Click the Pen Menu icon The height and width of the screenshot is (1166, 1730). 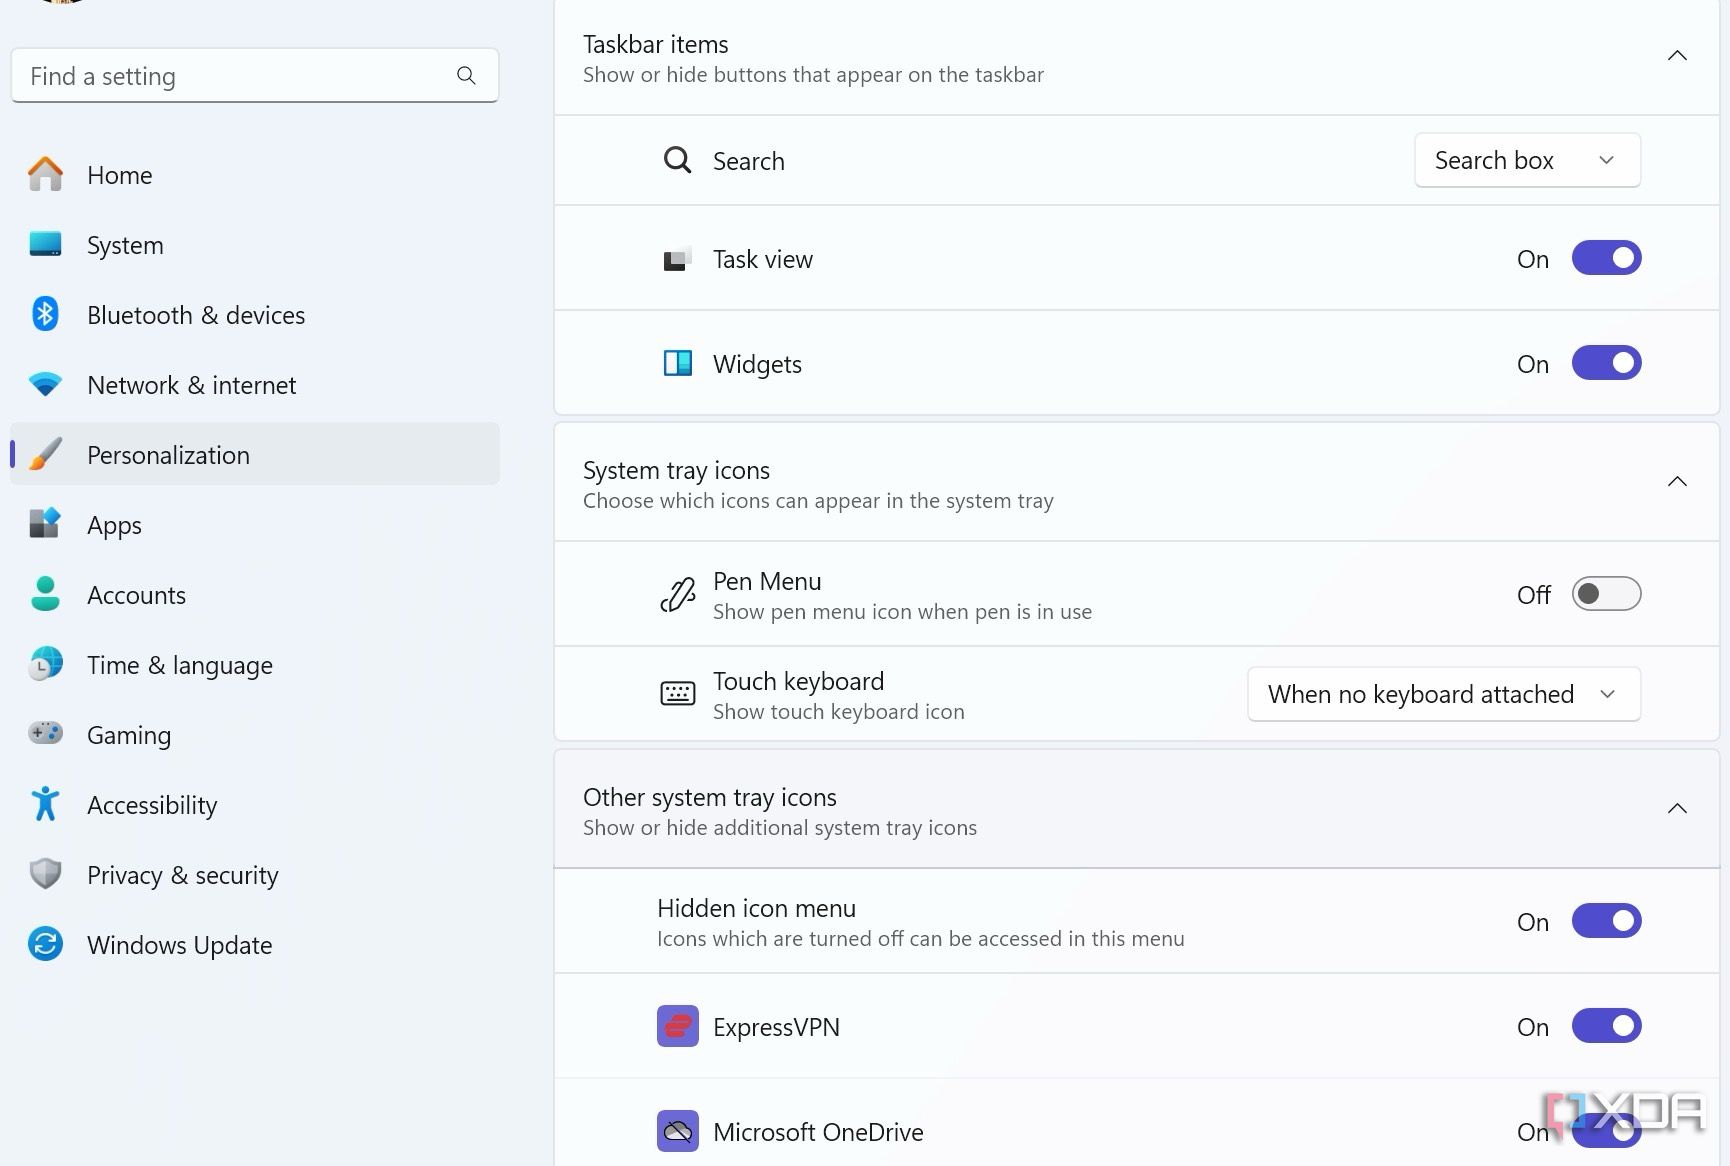click(x=677, y=594)
